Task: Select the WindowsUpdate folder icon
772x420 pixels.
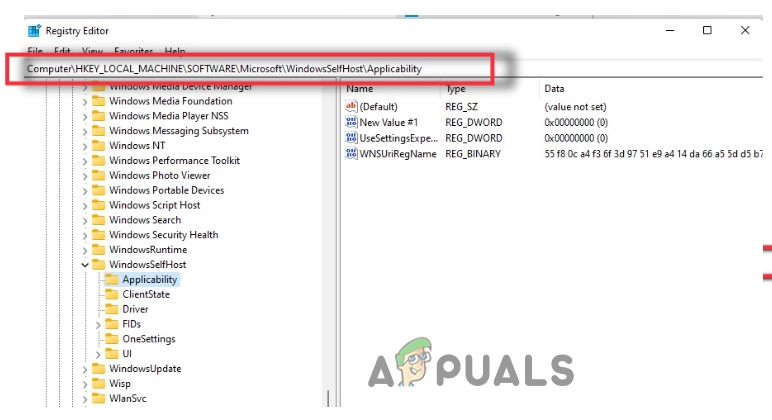Action: (x=99, y=368)
